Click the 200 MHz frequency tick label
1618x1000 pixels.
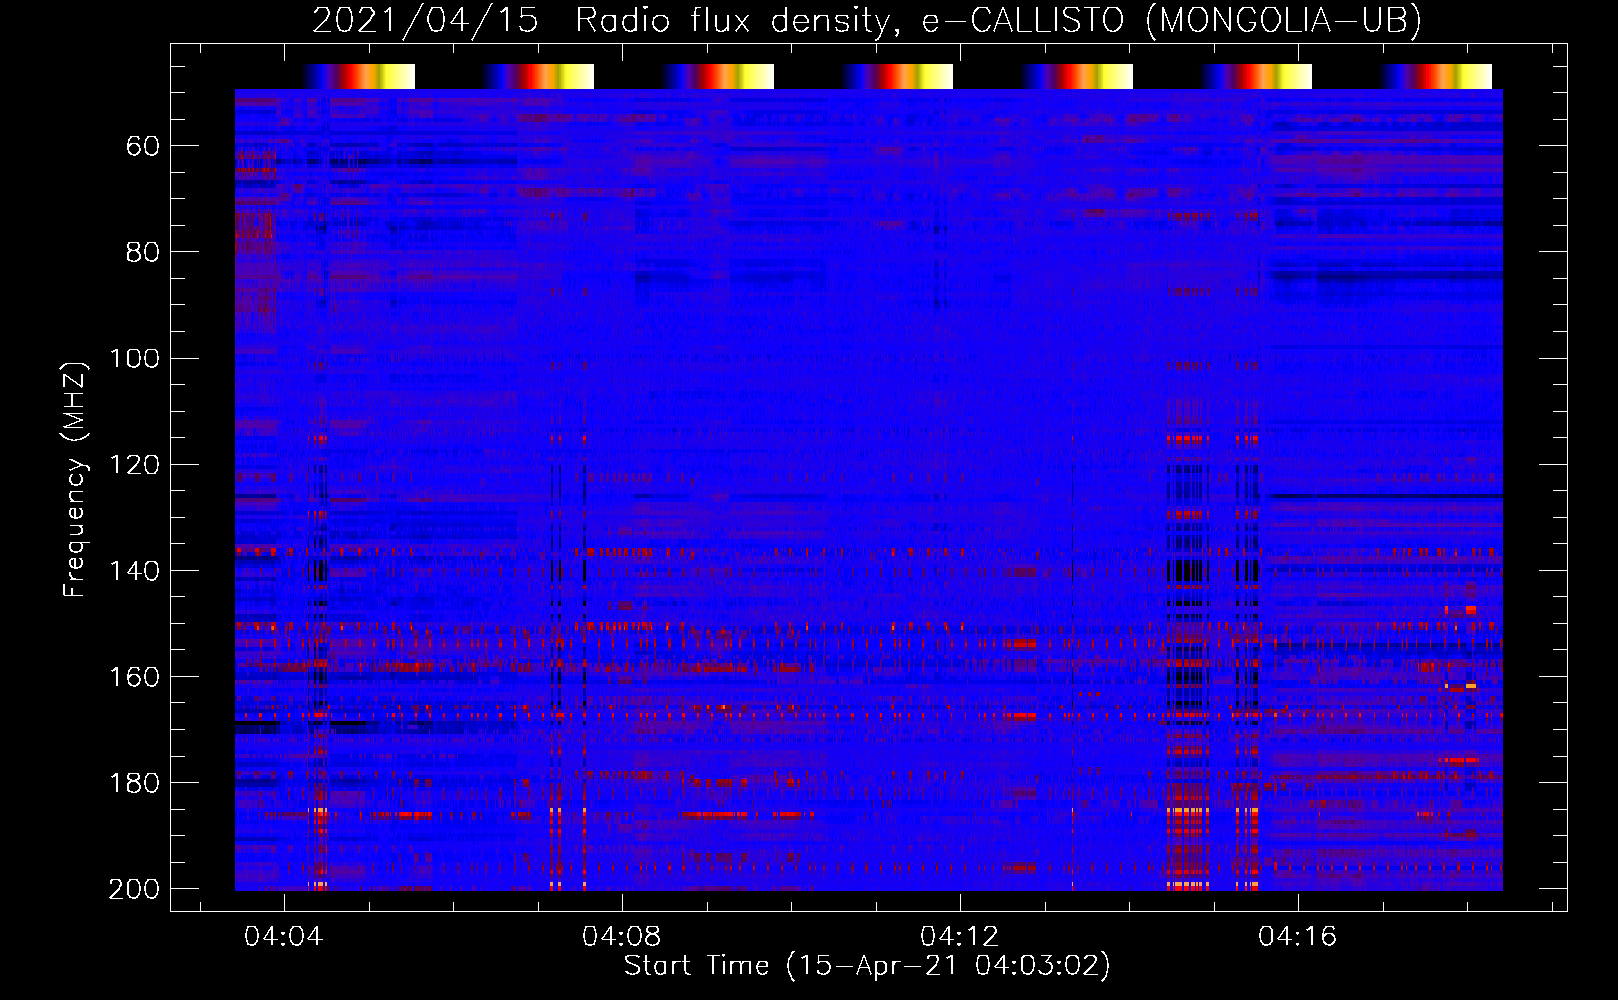[x=134, y=888]
